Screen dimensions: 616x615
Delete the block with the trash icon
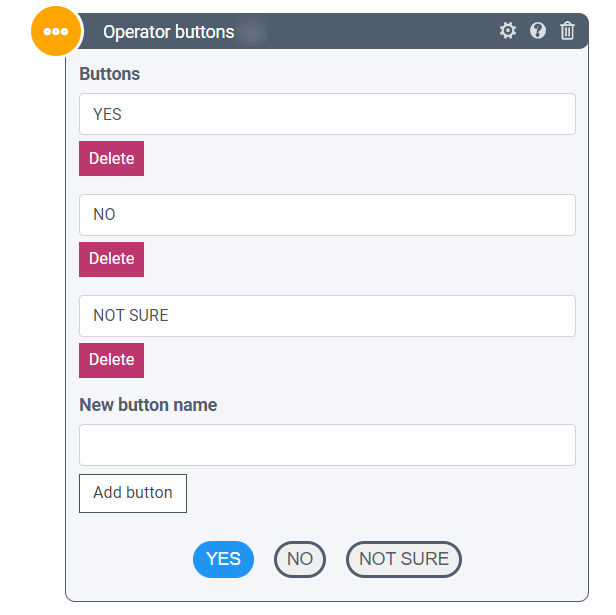click(x=567, y=31)
